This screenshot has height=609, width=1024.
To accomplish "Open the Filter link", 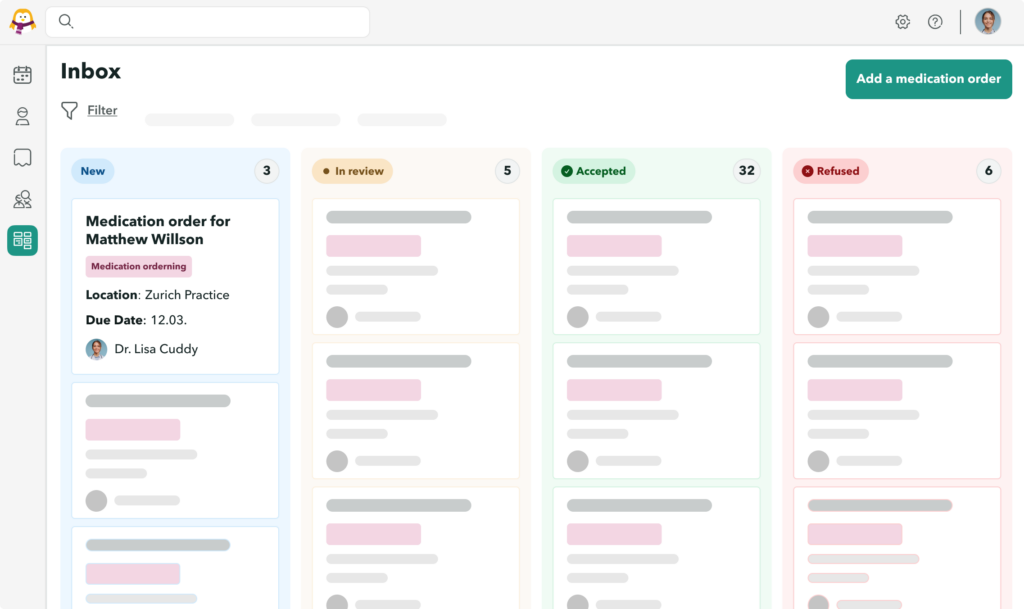I will [x=103, y=110].
